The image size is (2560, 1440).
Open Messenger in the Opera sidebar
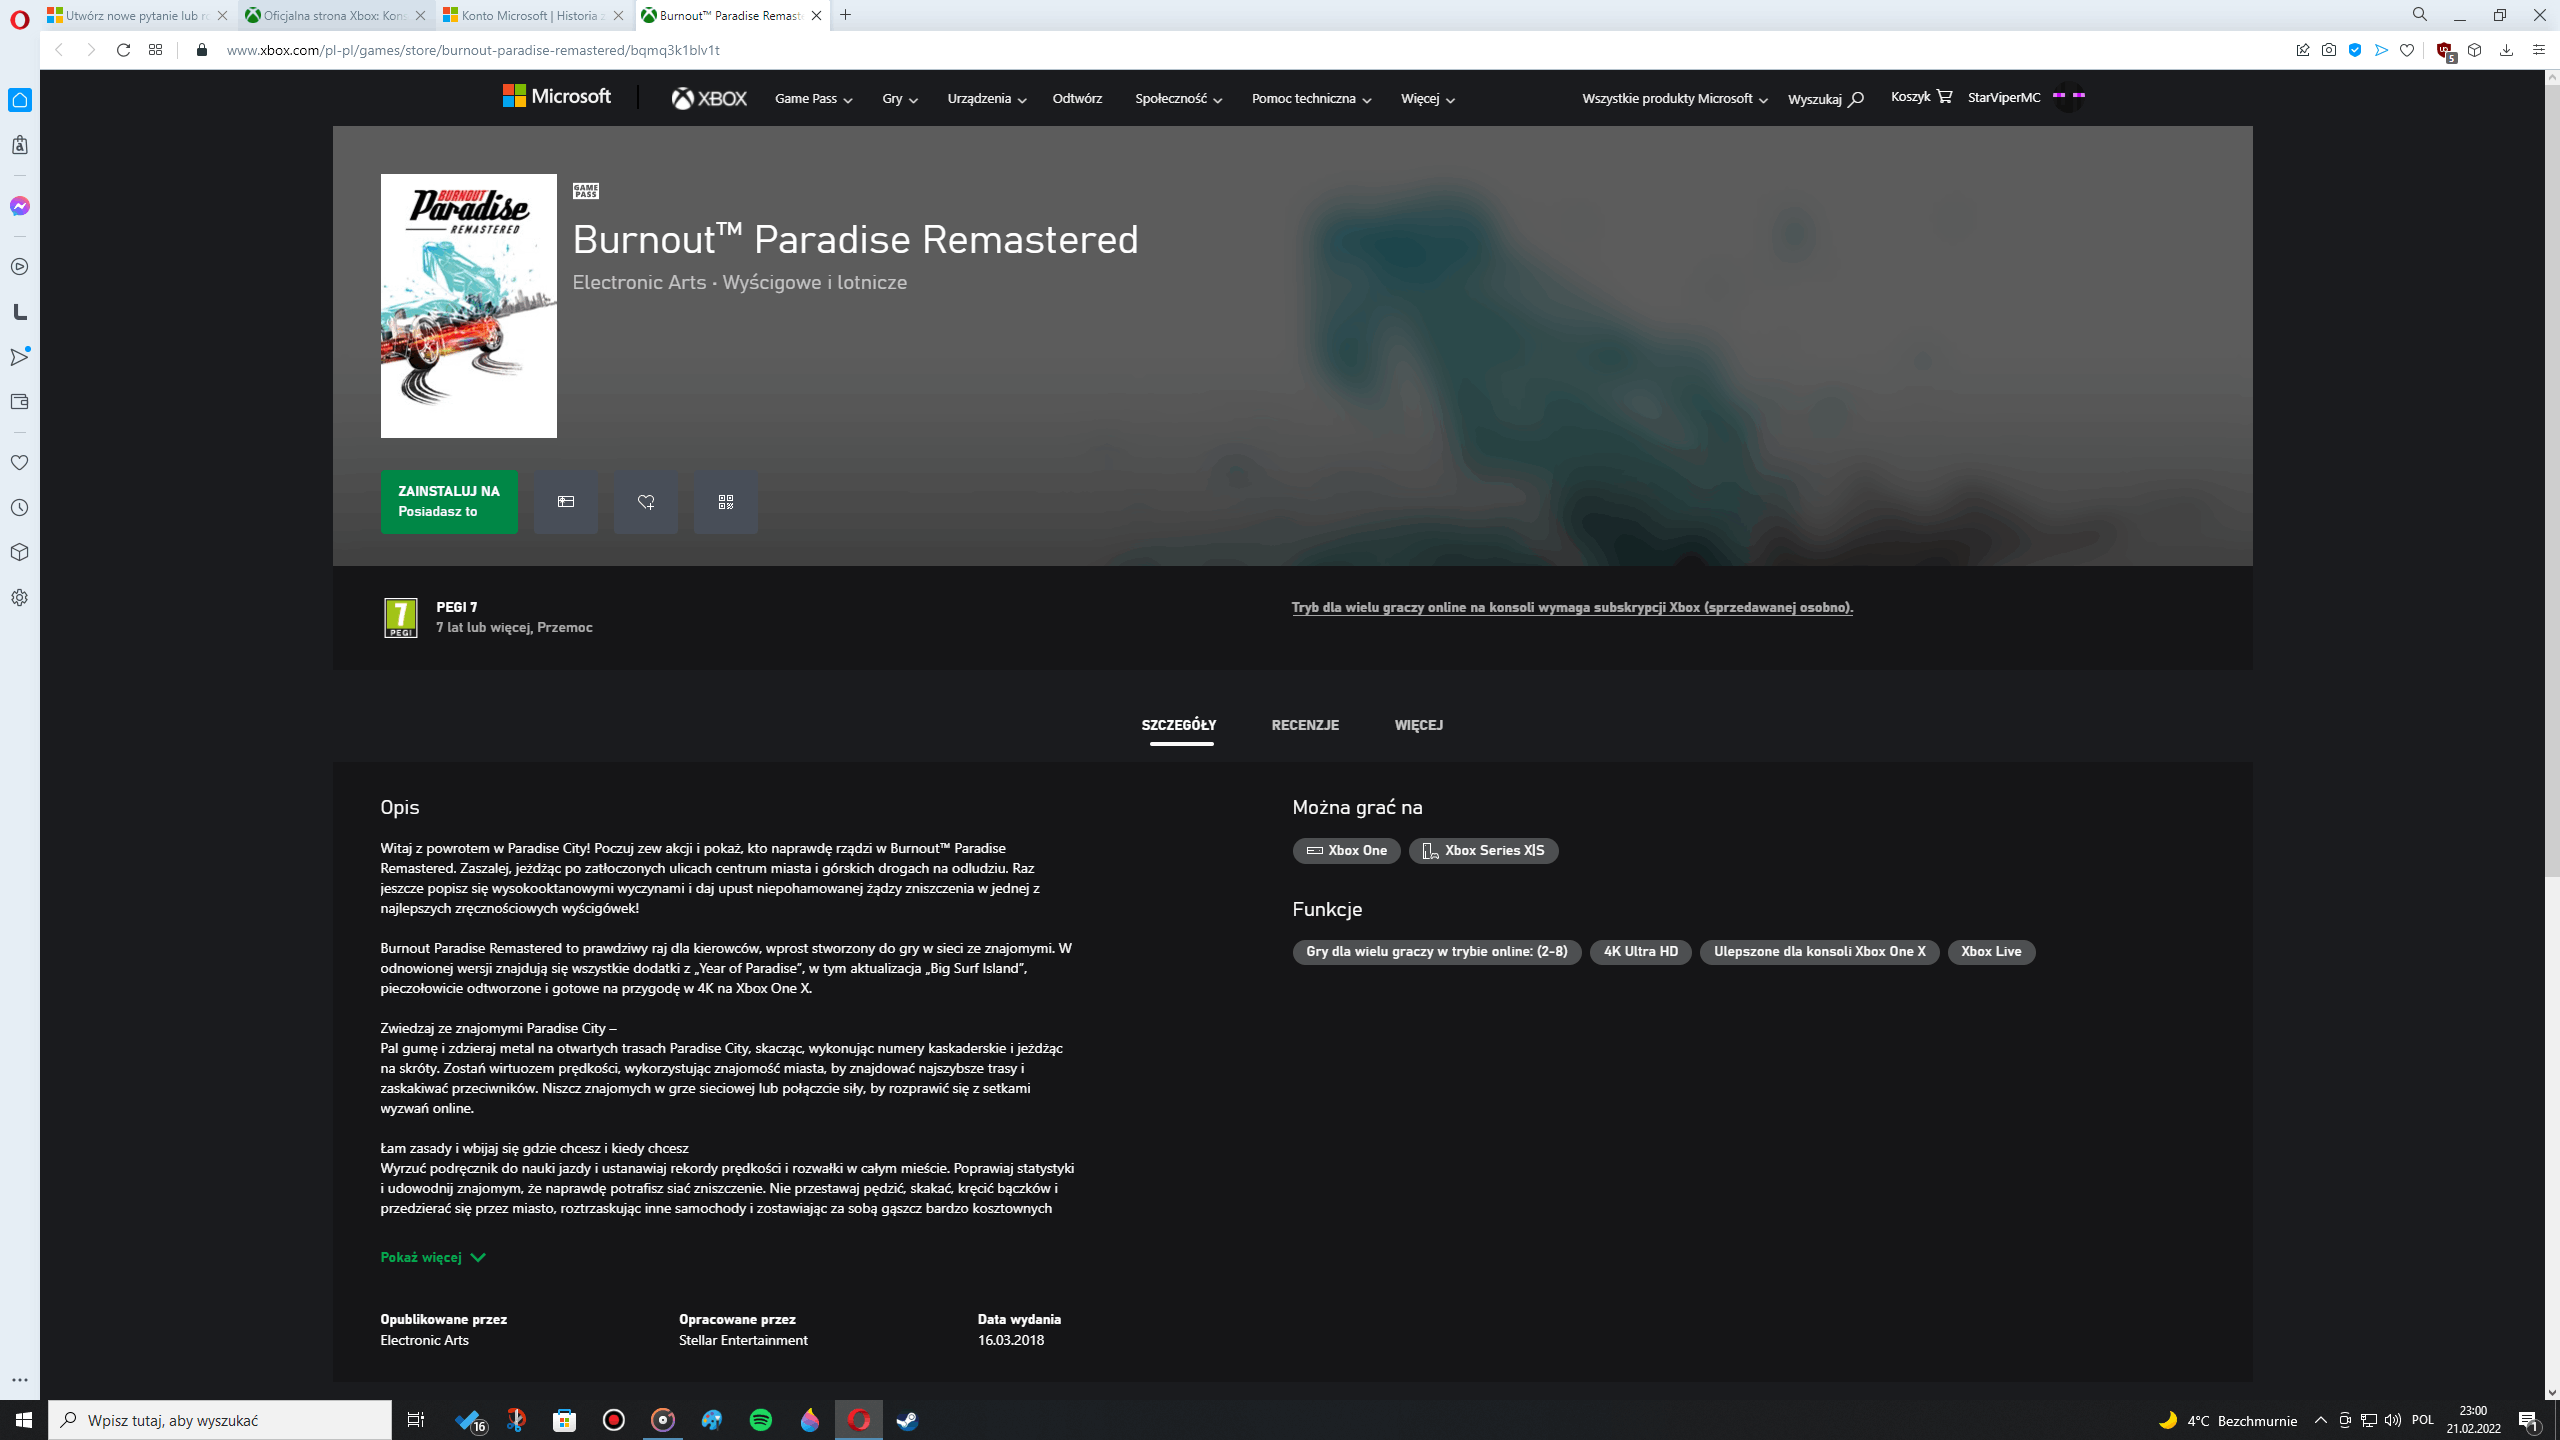(x=20, y=206)
